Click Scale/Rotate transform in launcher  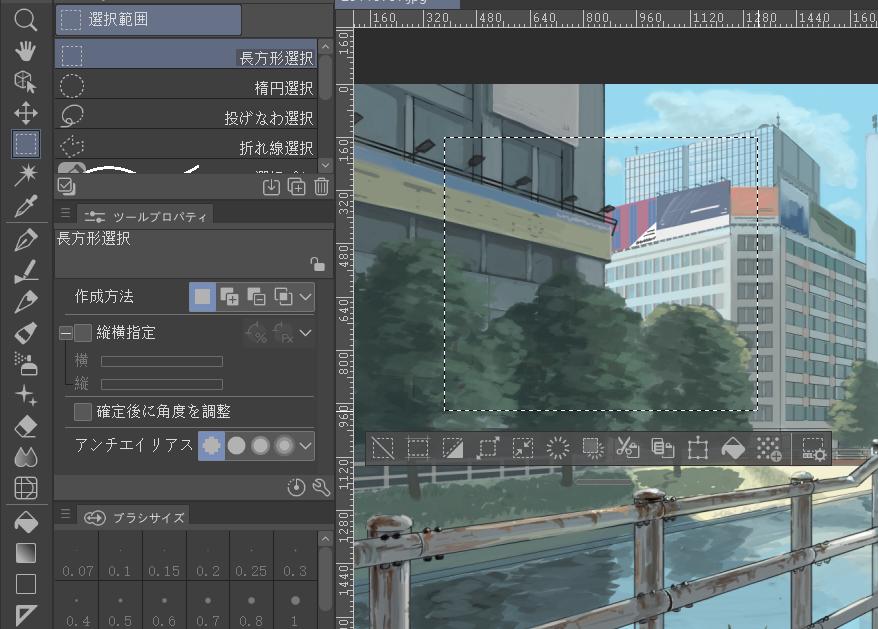(698, 448)
